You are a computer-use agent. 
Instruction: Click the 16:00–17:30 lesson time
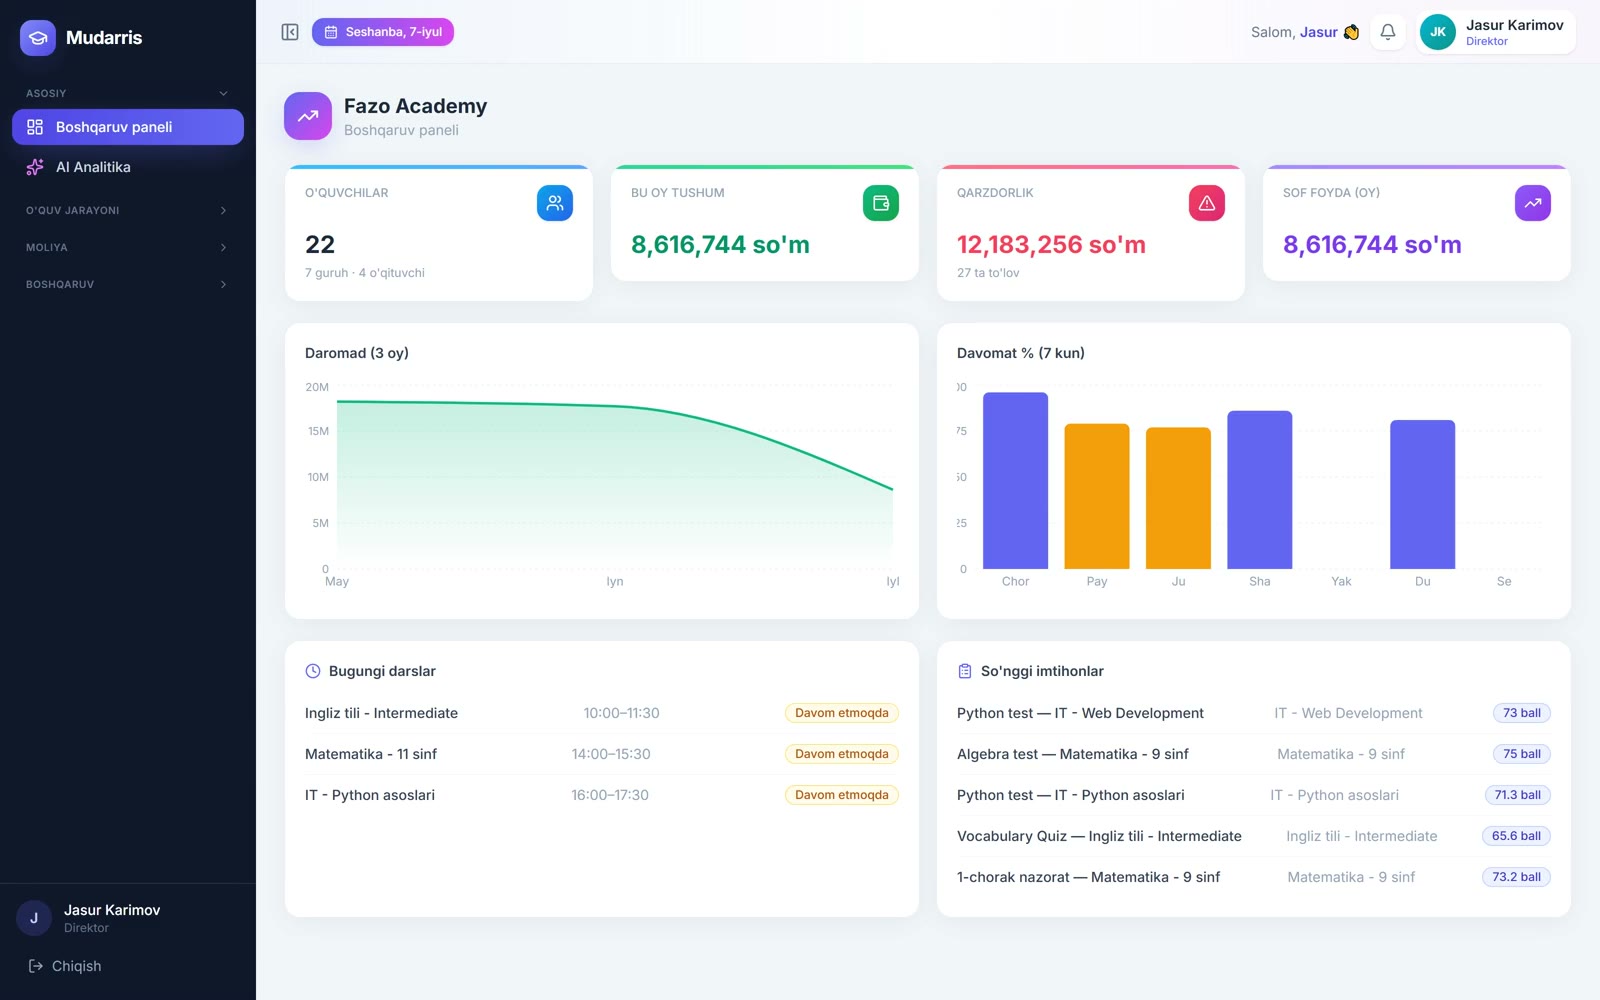point(610,795)
